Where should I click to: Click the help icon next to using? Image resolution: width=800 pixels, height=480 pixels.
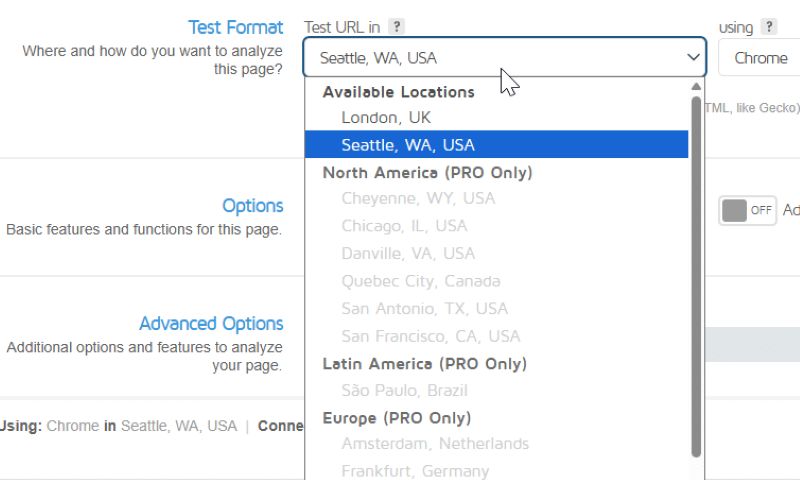pyautogui.click(x=769, y=27)
